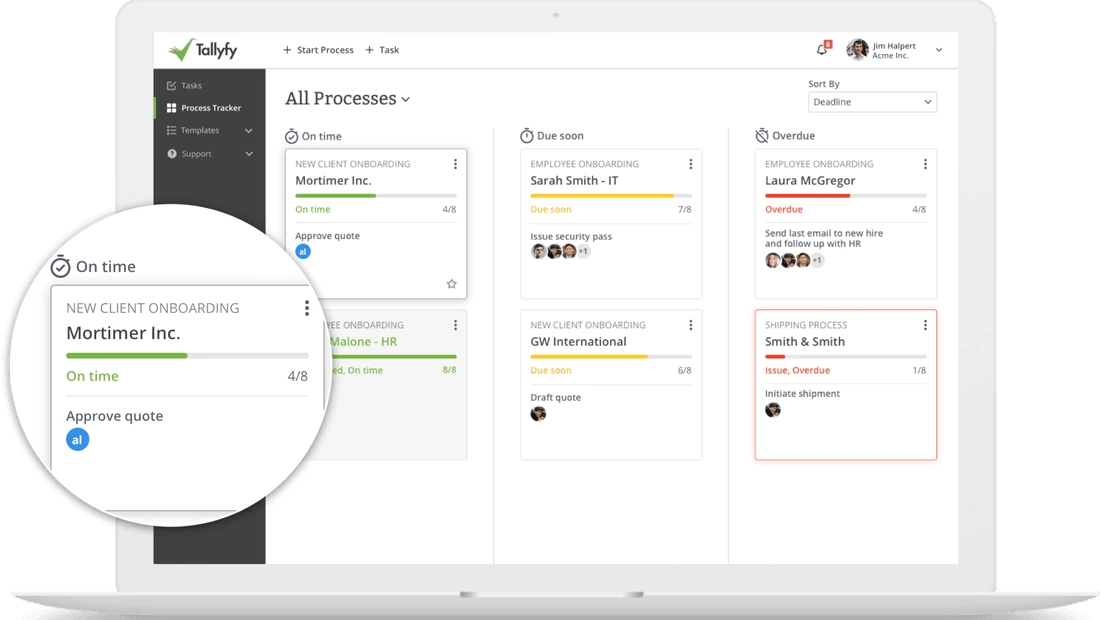Click the Templates list icon
The height and width of the screenshot is (620, 1100).
171,130
